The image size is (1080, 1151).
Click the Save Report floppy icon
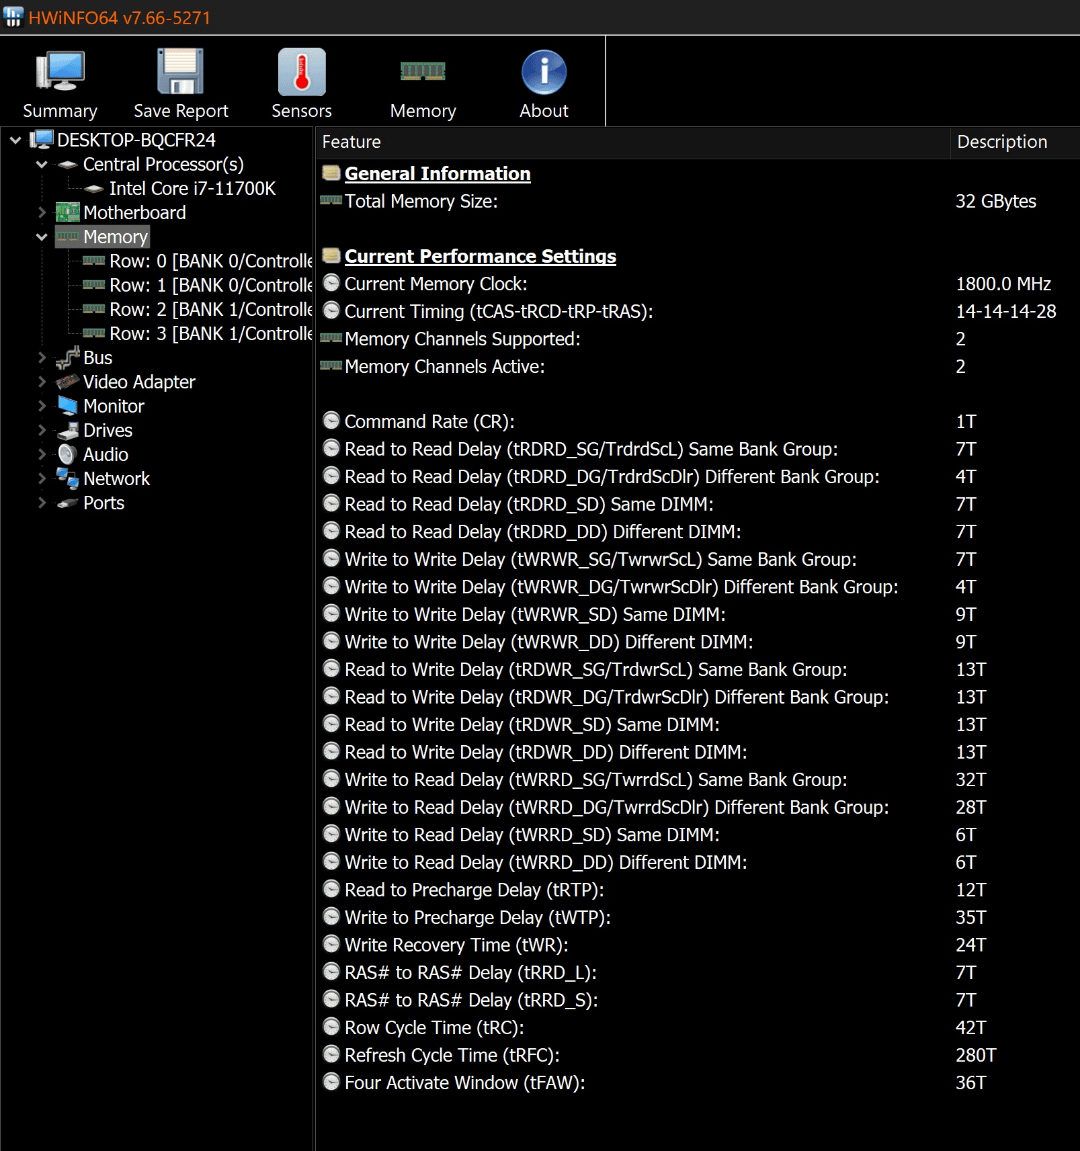click(x=180, y=71)
